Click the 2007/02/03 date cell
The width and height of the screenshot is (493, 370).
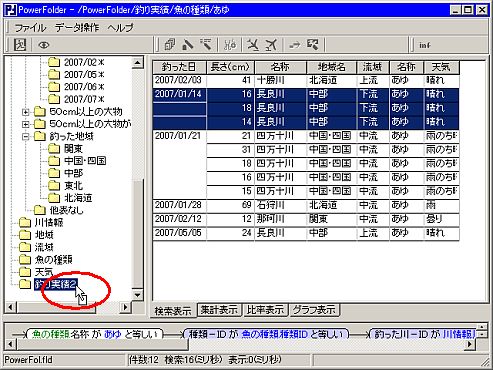click(x=179, y=81)
